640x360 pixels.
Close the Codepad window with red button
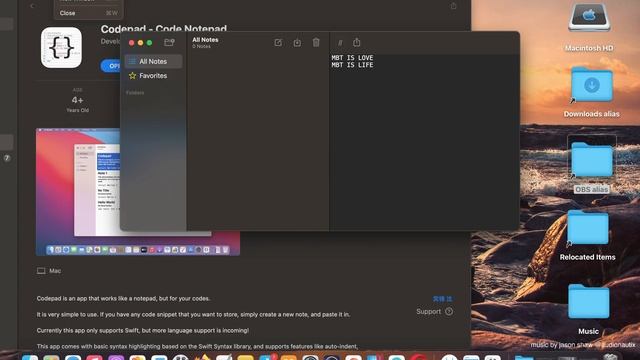(x=131, y=42)
